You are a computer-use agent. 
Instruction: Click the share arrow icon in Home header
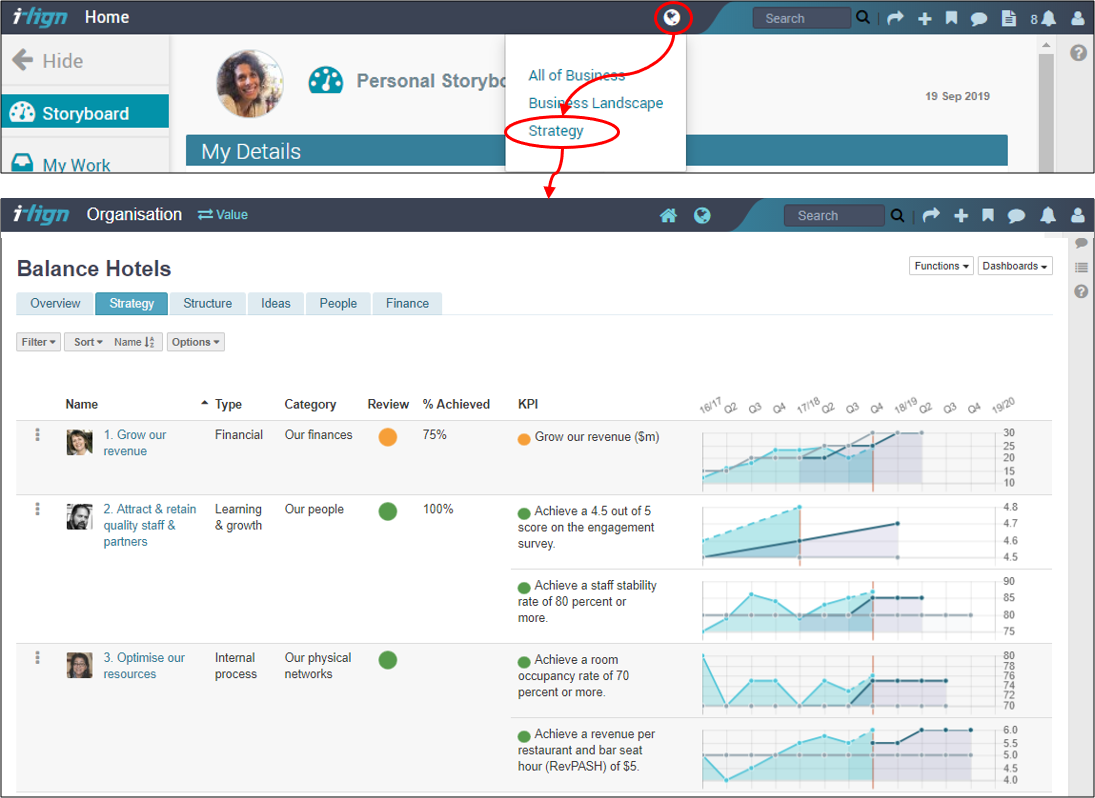click(895, 18)
